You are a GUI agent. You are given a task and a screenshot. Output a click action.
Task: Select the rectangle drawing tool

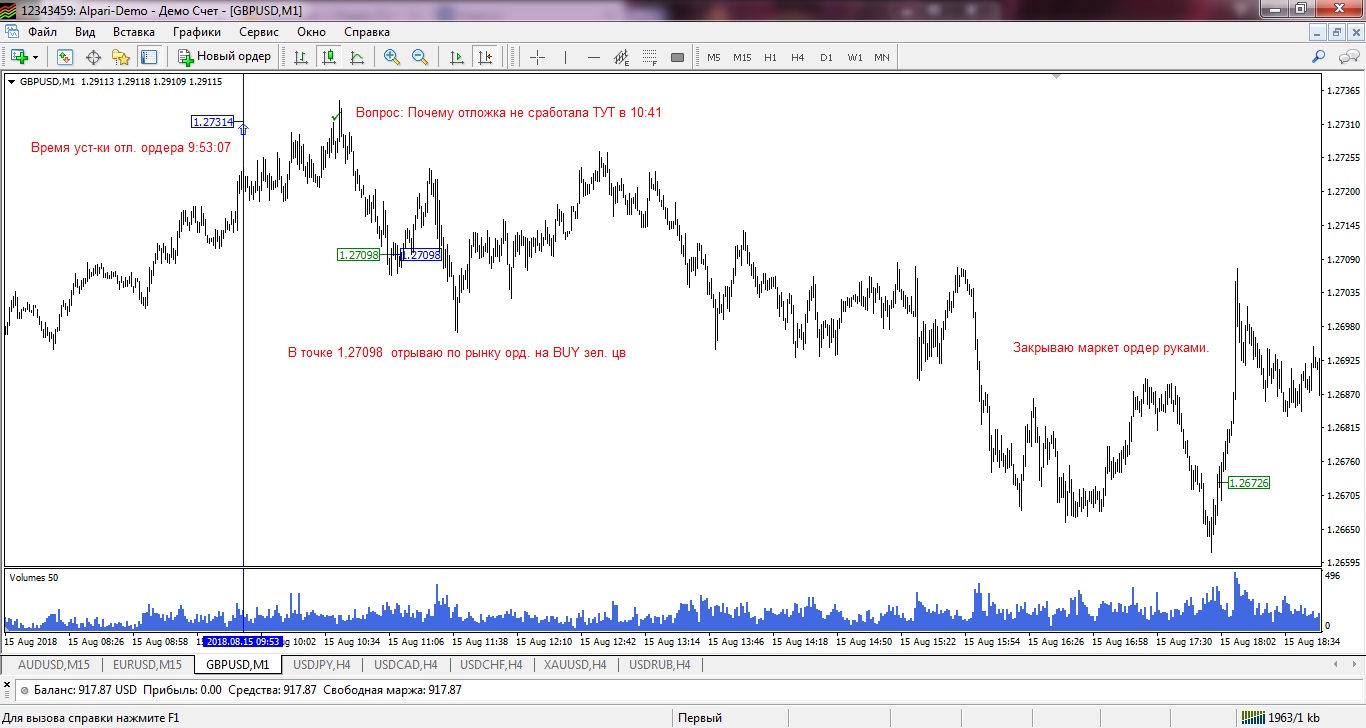pos(677,57)
